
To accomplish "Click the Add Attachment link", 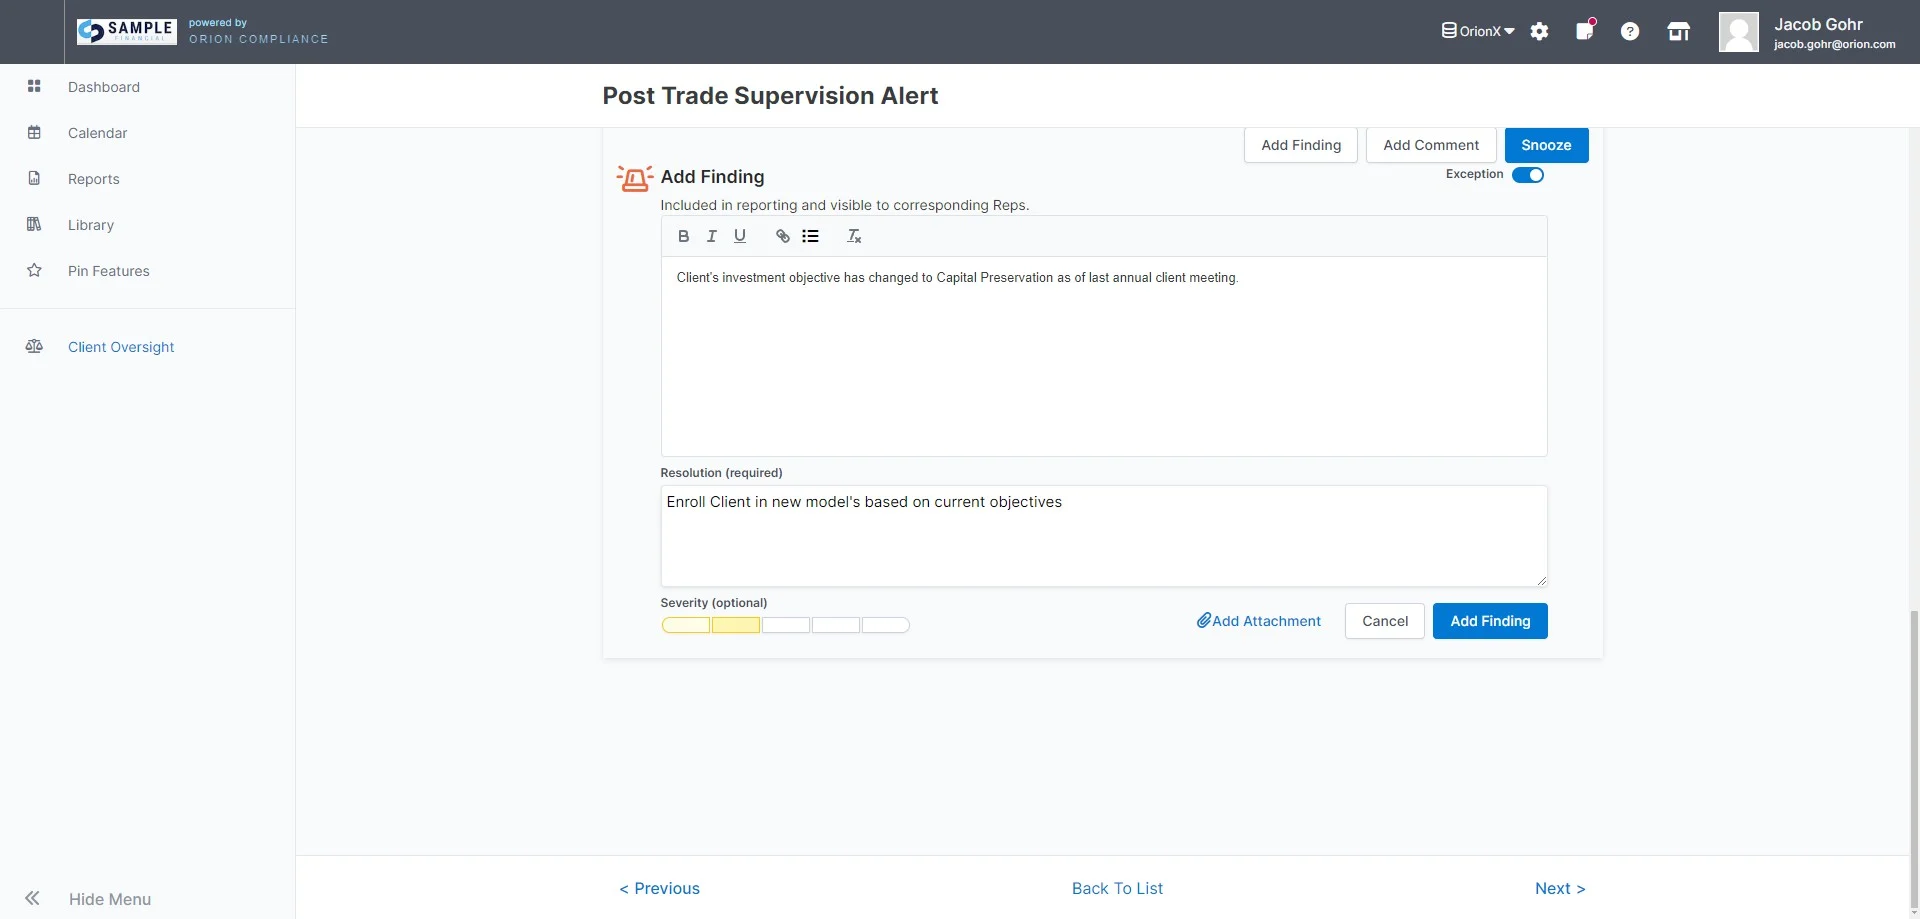I will (x=1259, y=621).
